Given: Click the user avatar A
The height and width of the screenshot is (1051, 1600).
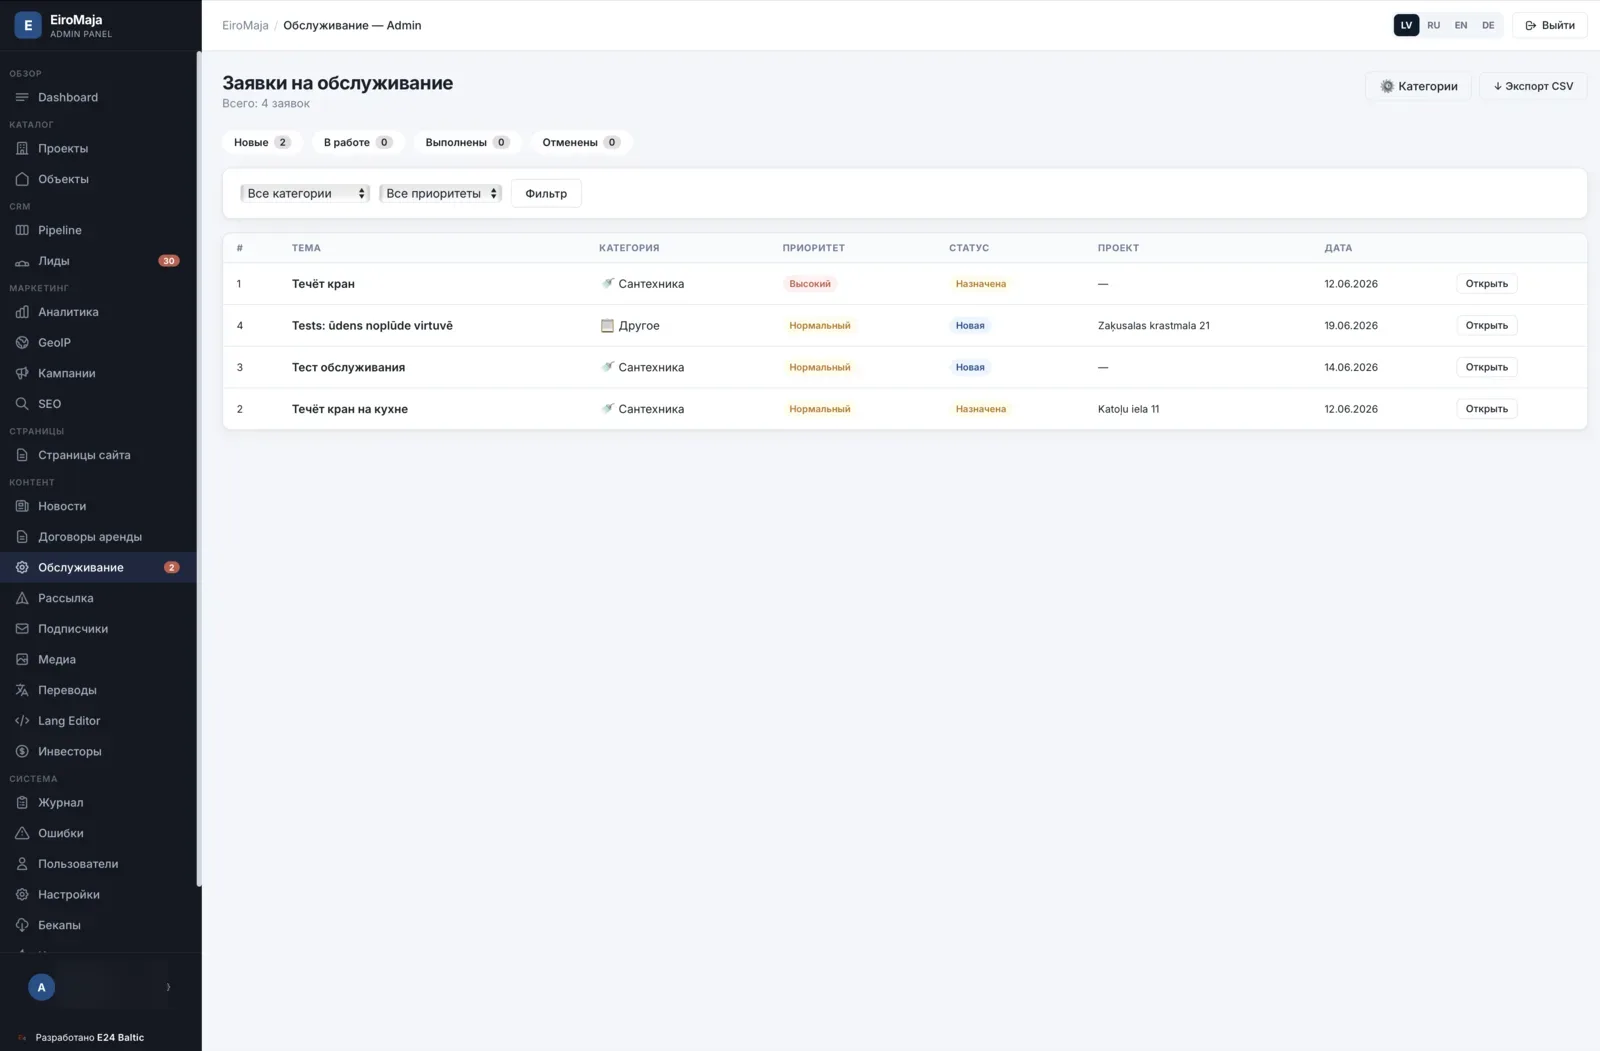Looking at the screenshot, I should pyautogui.click(x=41, y=987).
